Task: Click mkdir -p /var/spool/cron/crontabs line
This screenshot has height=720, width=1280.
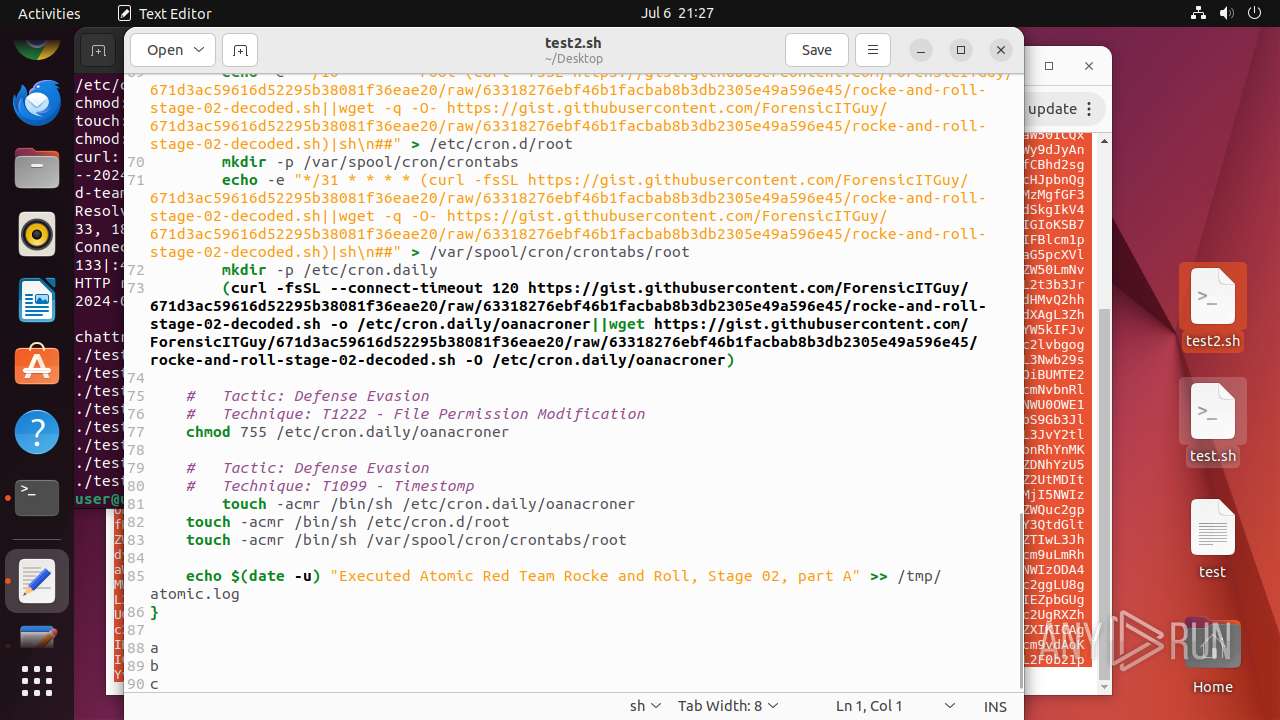Action: [370, 162]
